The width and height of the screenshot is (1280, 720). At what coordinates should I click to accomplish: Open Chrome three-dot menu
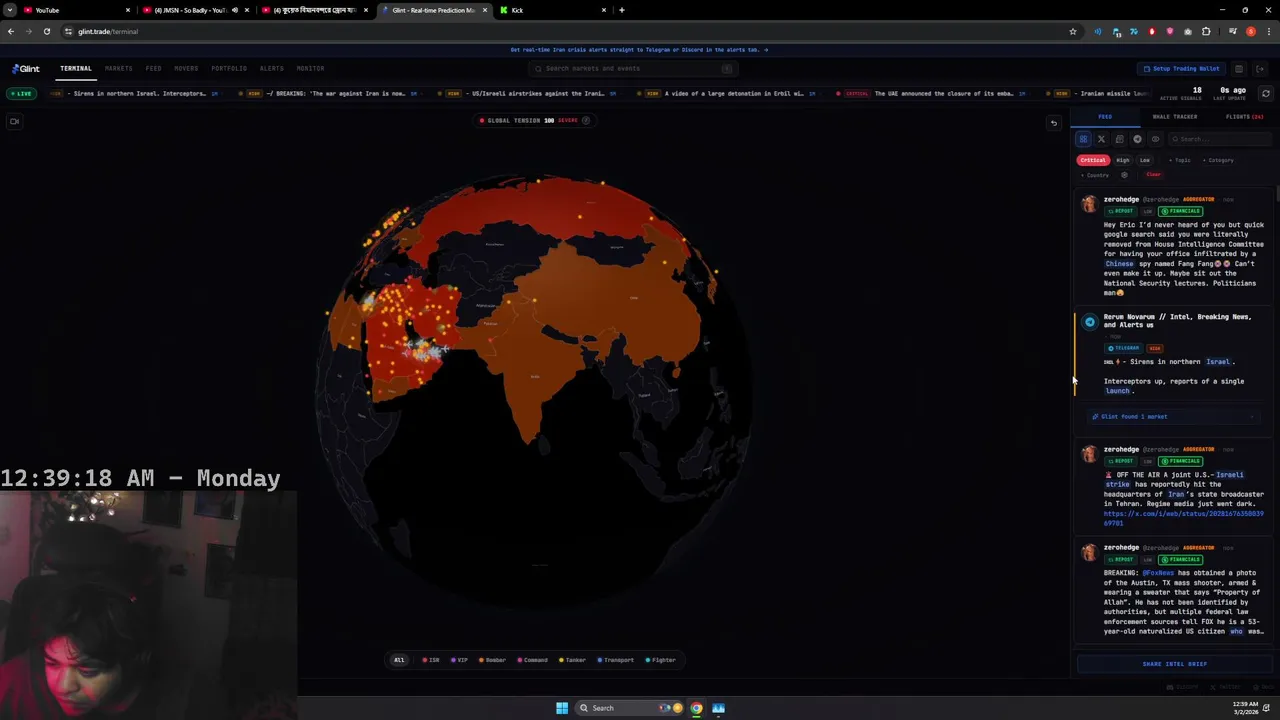point(1267,31)
